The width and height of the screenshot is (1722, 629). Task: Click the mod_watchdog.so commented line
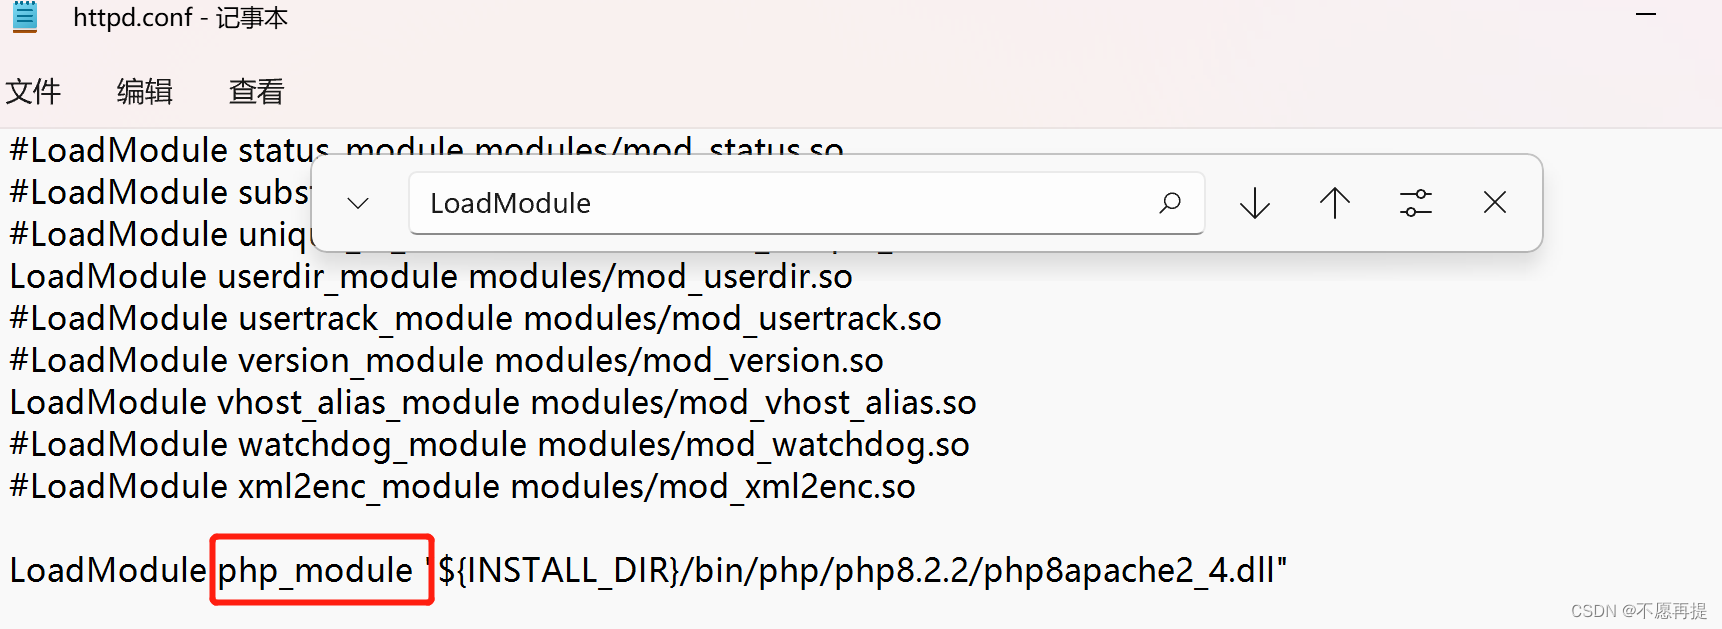488,443
